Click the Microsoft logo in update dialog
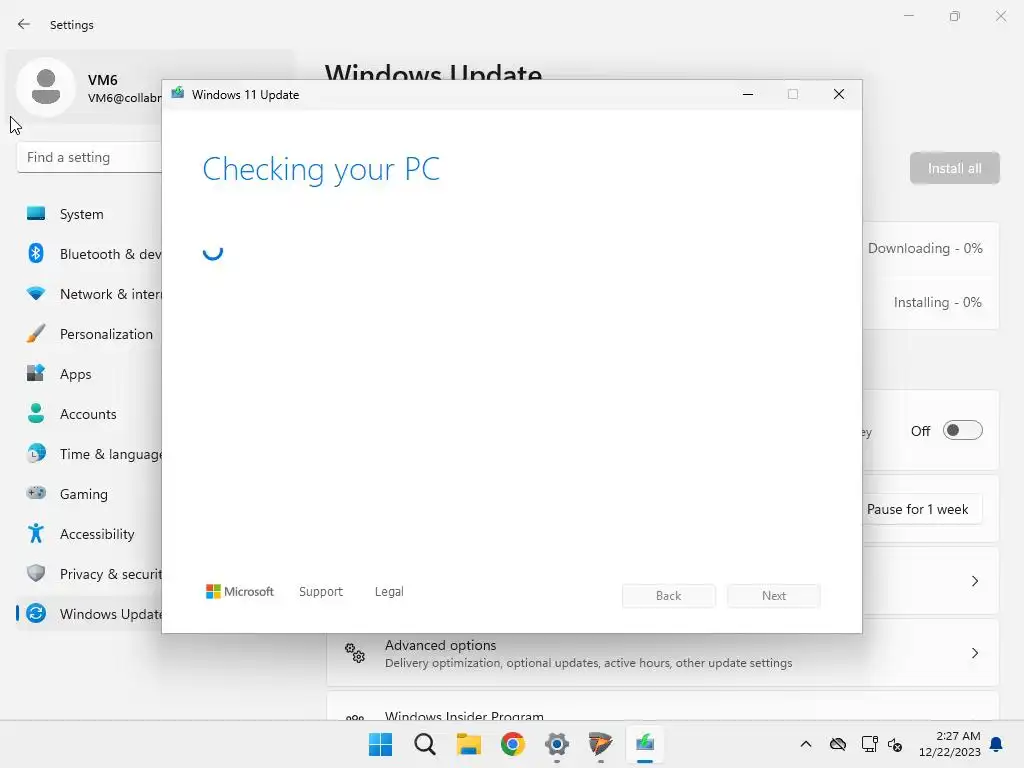1024x768 pixels. [x=240, y=592]
